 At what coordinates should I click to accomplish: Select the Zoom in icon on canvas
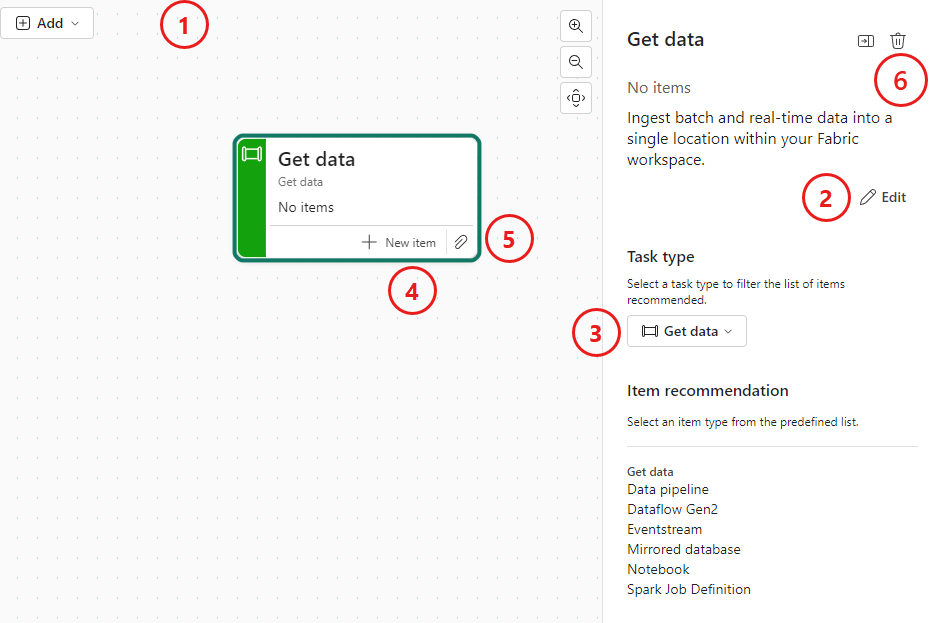(x=576, y=26)
